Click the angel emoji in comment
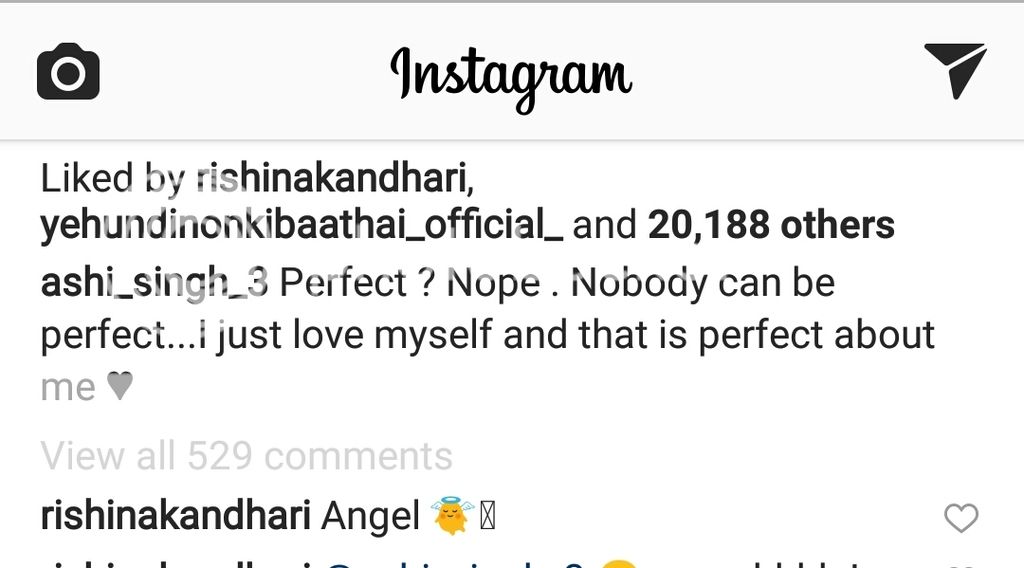The width and height of the screenshot is (1024, 568). coord(451,516)
